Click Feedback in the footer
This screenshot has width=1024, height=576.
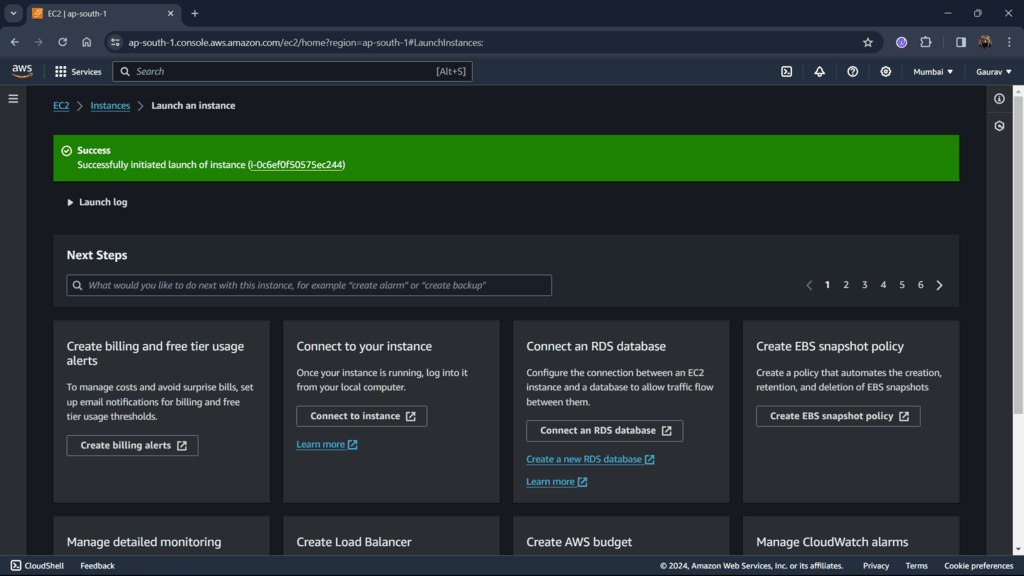coord(97,566)
